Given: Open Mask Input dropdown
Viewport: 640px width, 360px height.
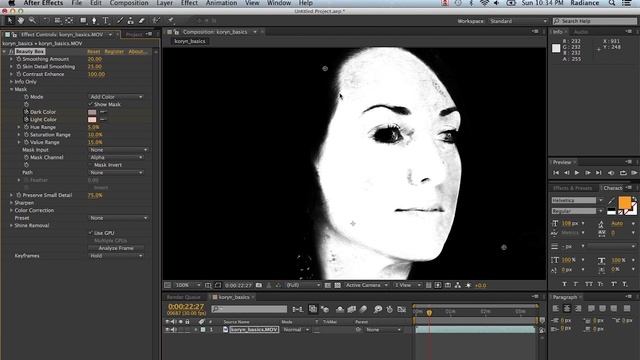Looking at the screenshot, I should point(118,150).
